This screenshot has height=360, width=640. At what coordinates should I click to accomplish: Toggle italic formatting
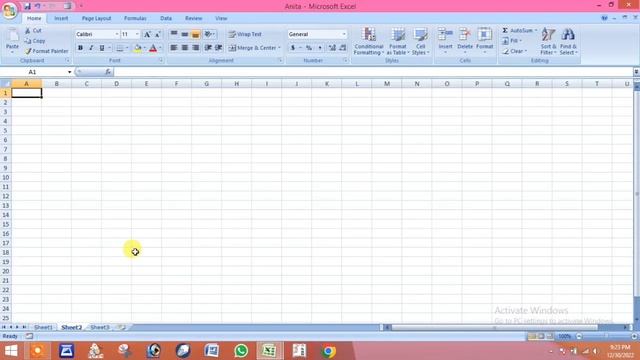[x=91, y=48]
